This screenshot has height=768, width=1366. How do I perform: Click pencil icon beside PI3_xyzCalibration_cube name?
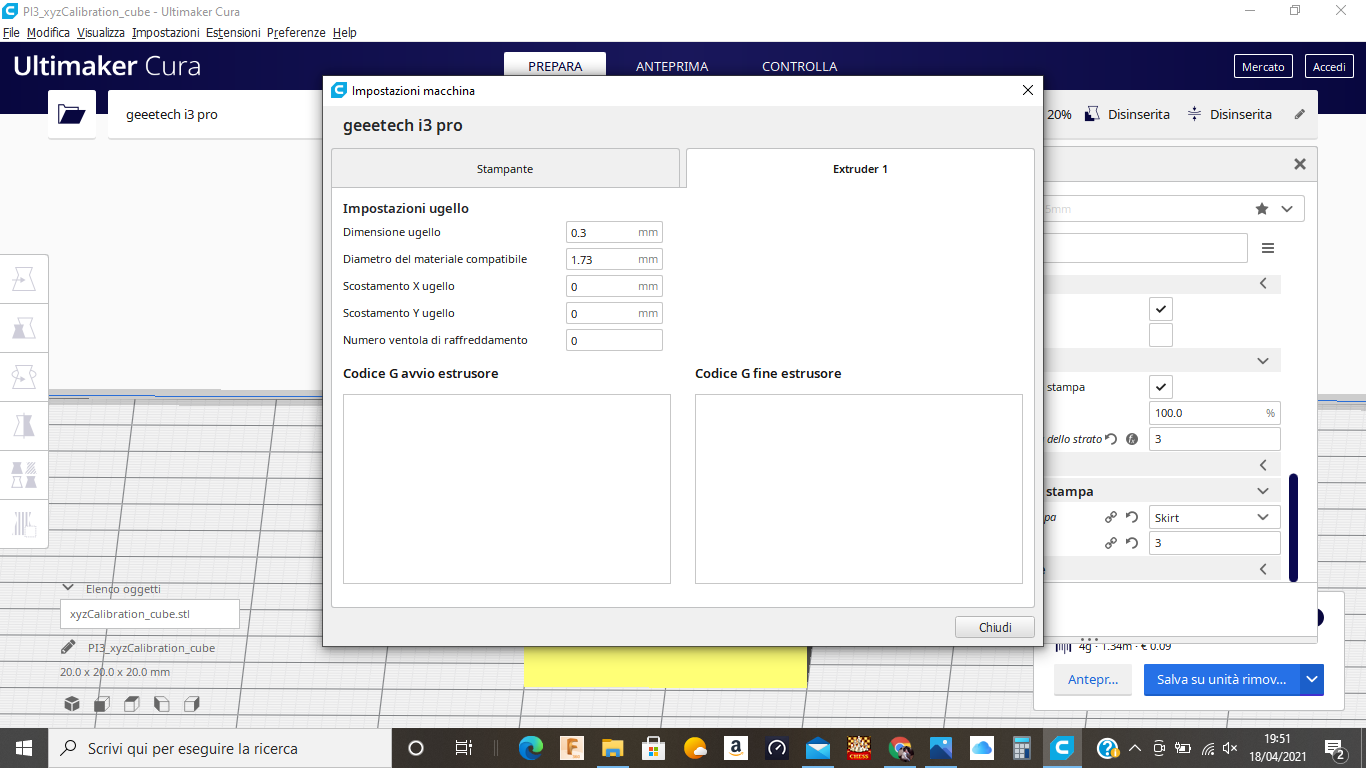[x=68, y=647]
